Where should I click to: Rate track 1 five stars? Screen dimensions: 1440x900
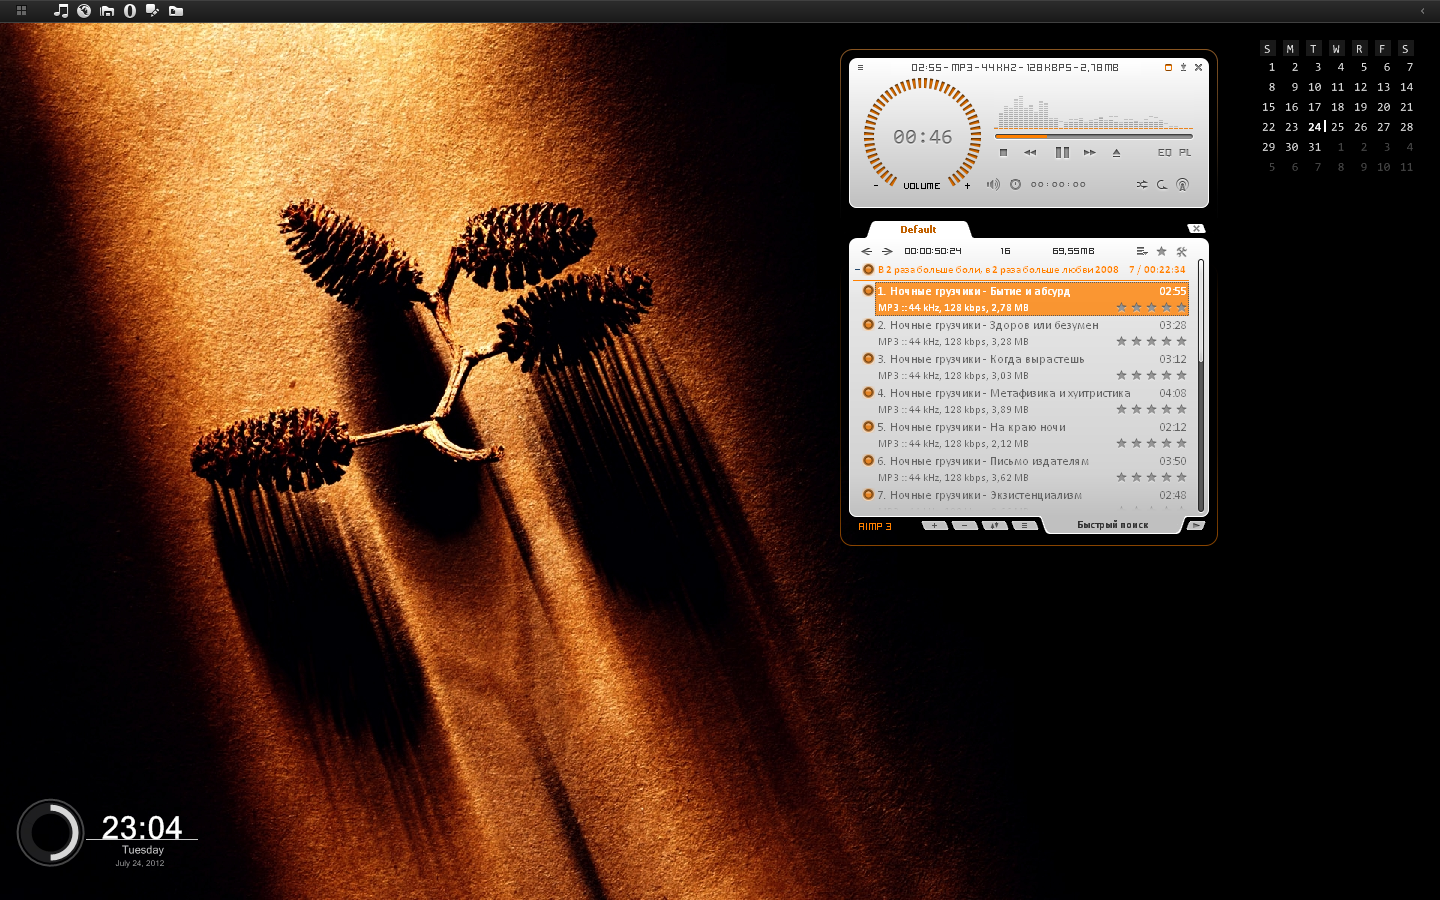1181,307
